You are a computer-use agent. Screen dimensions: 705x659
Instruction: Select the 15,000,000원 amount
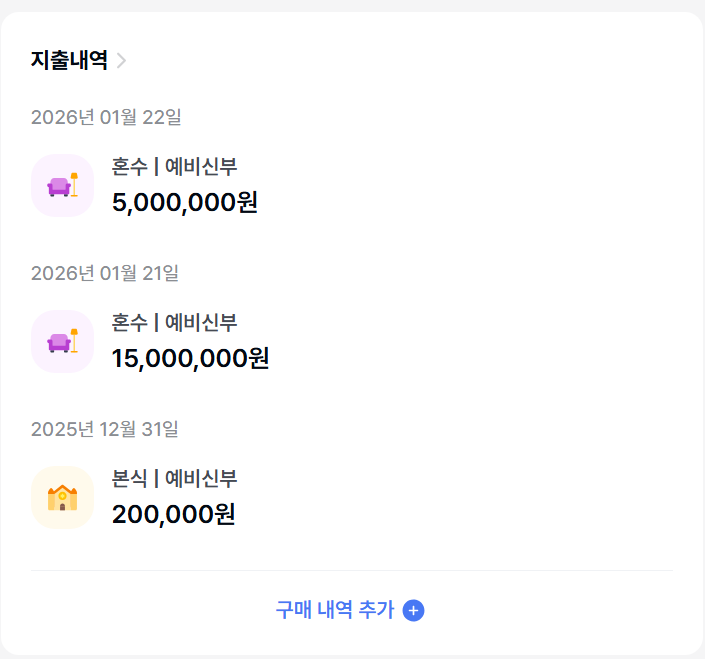190,358
